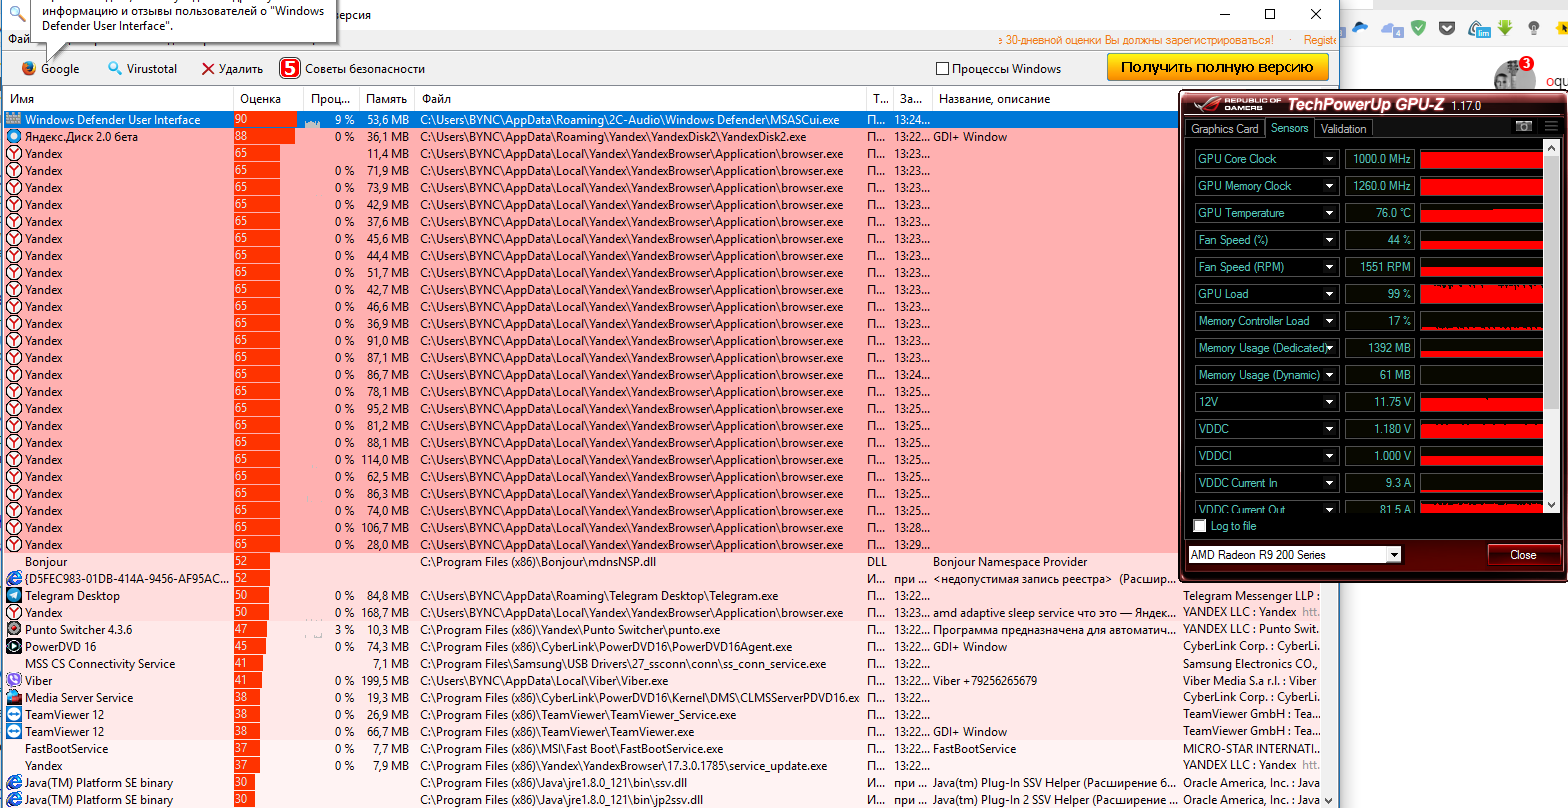Screen dimensions: 1568x808
Task: Click the Java Plug-In SSV Helper row icon
Action: click(14, 783)
